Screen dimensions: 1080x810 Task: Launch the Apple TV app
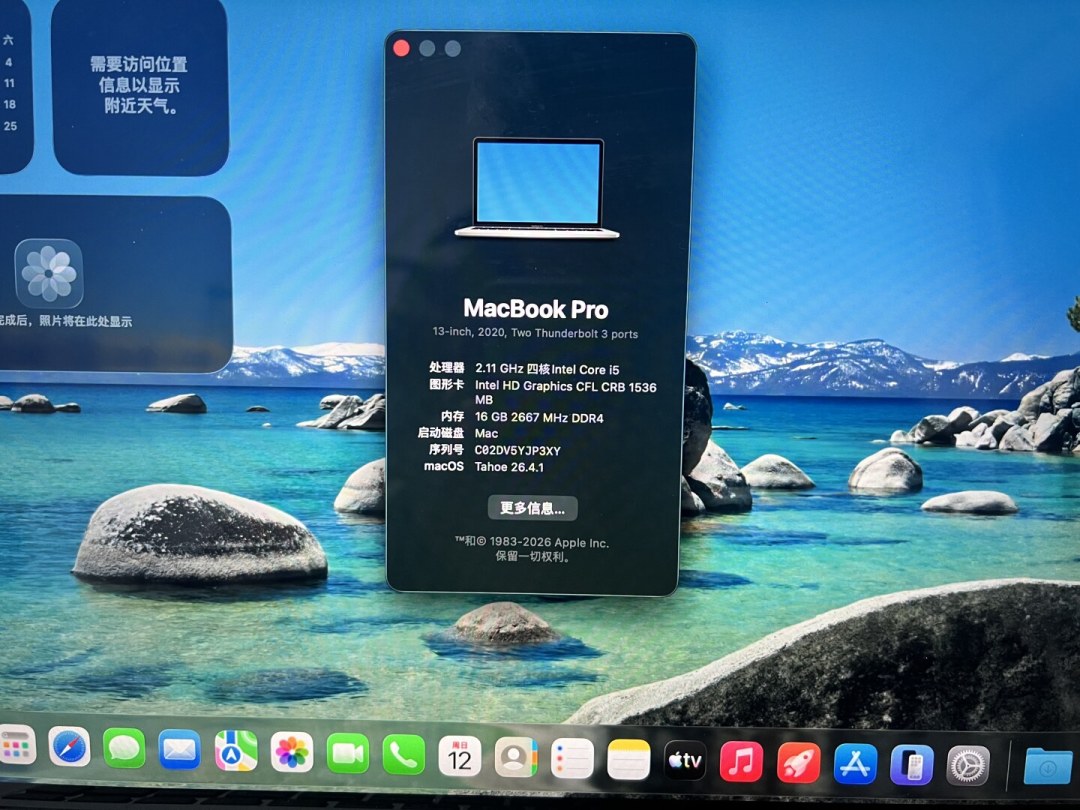point(685,761)
